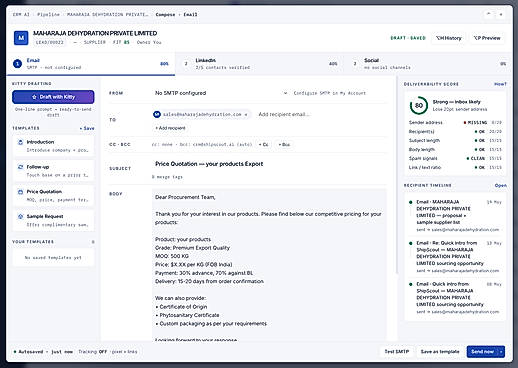Go to Pipeline in the breadcrumb
The image size is (518, 368).
click(48, 15)
